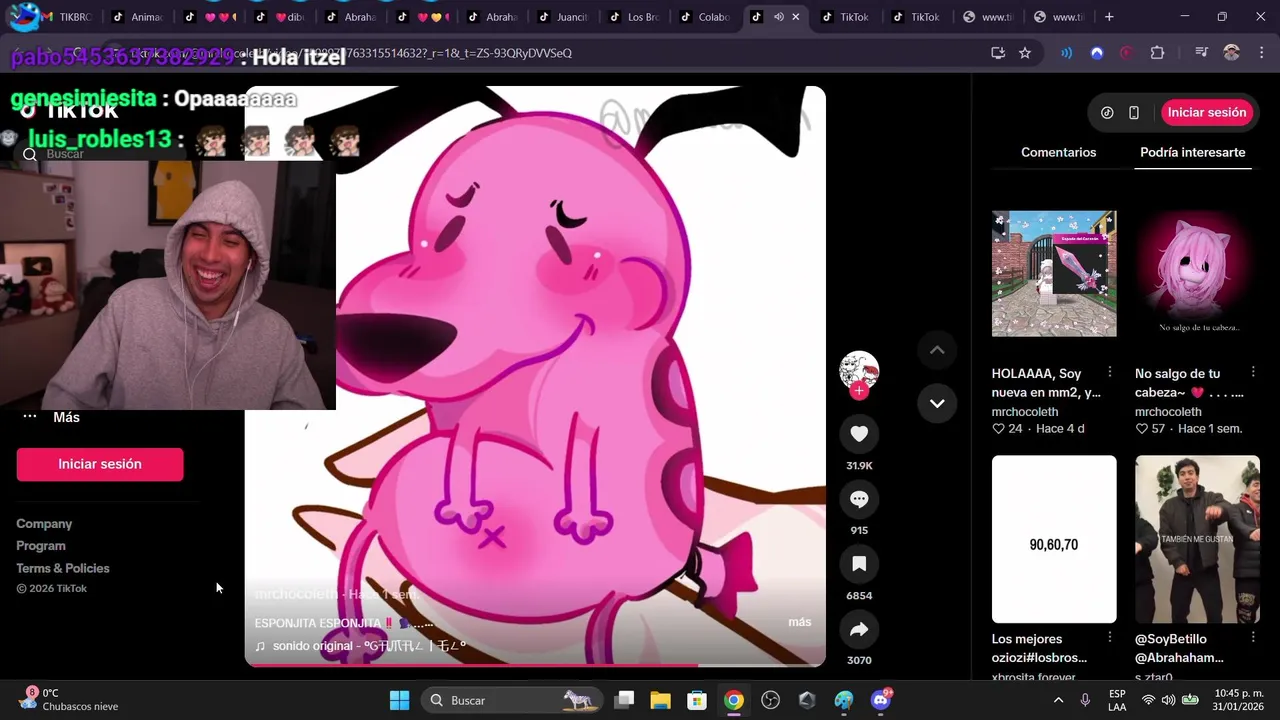Screen dimensions: 1280x720
Task: Mute the active tab's speaker icon
Action: (778, 17)
